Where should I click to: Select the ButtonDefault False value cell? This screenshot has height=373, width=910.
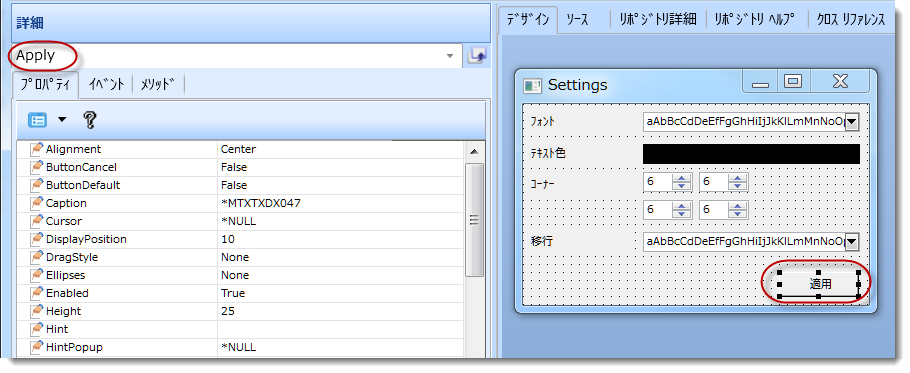click(341, 185)
